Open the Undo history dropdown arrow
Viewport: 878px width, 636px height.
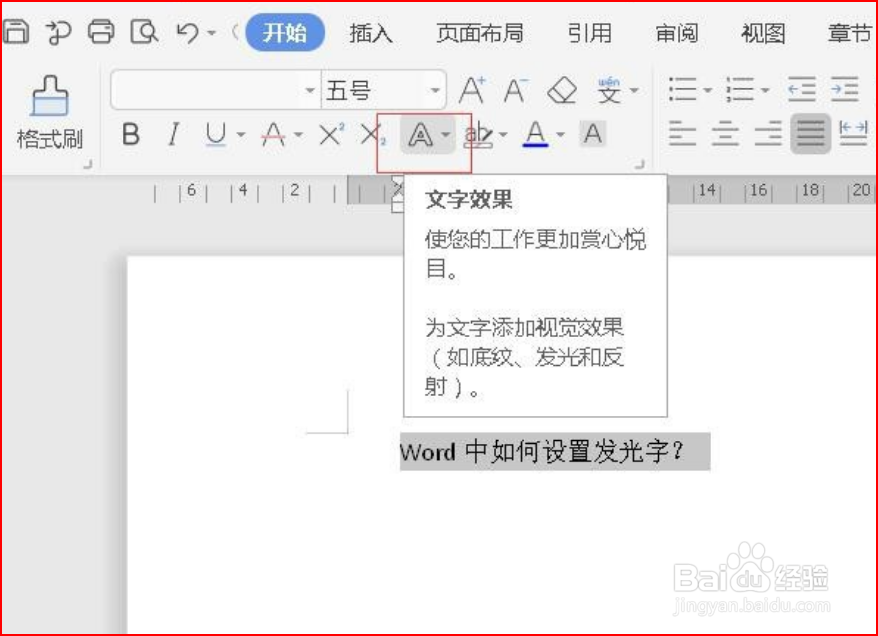tap(212, 33)
